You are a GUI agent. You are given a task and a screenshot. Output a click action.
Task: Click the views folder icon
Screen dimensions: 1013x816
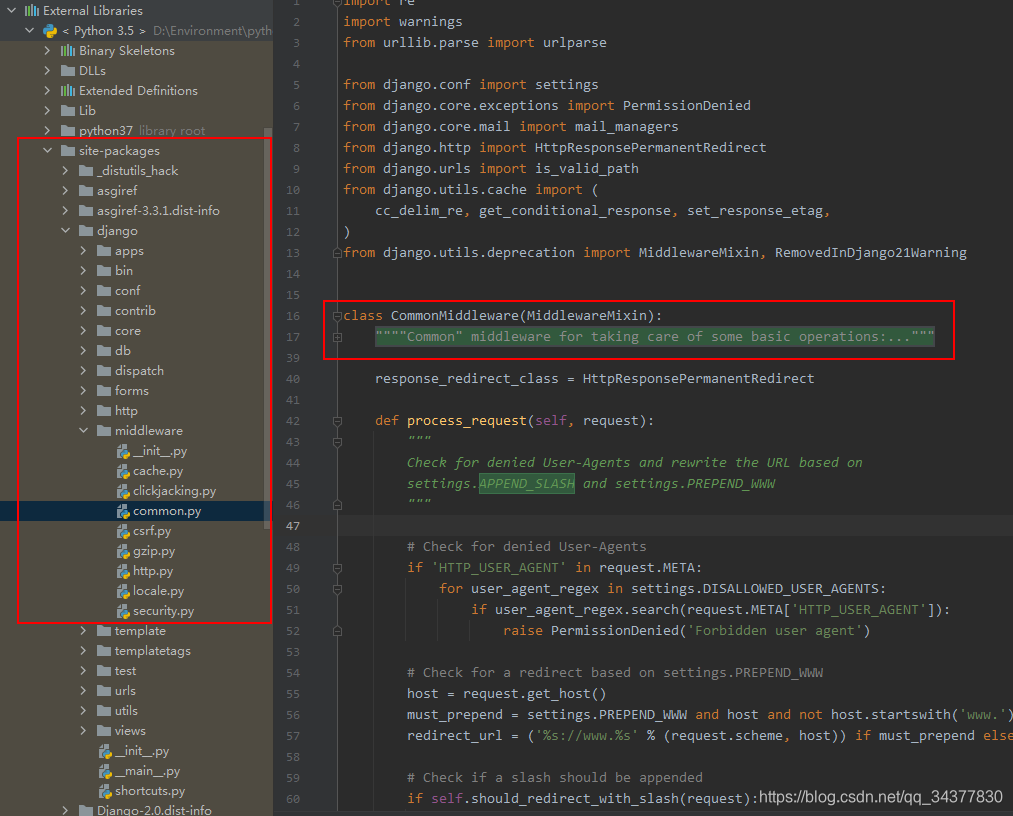[104, 731]
